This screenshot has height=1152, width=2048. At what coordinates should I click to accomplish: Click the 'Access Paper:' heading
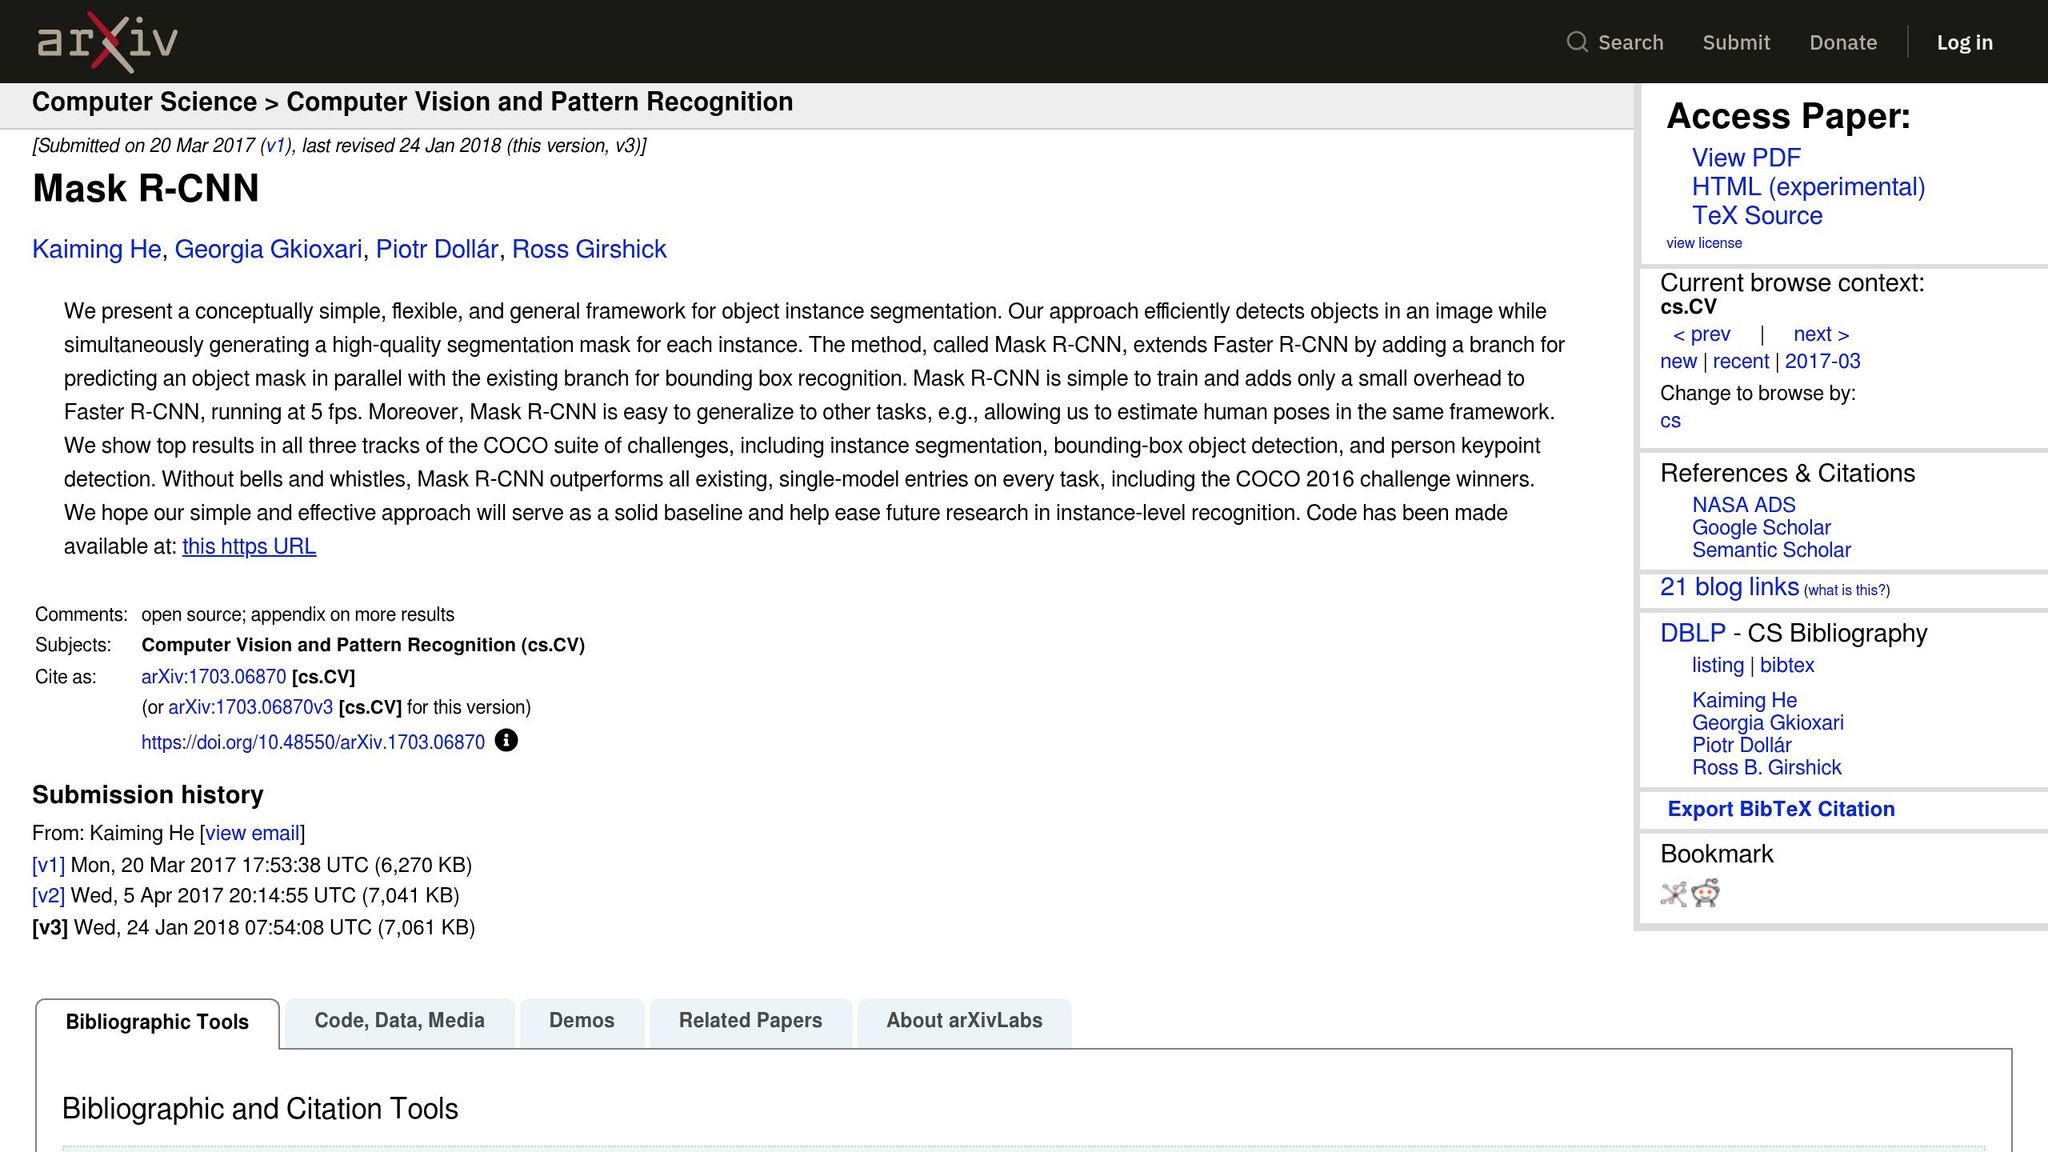tap(1788, 116)
